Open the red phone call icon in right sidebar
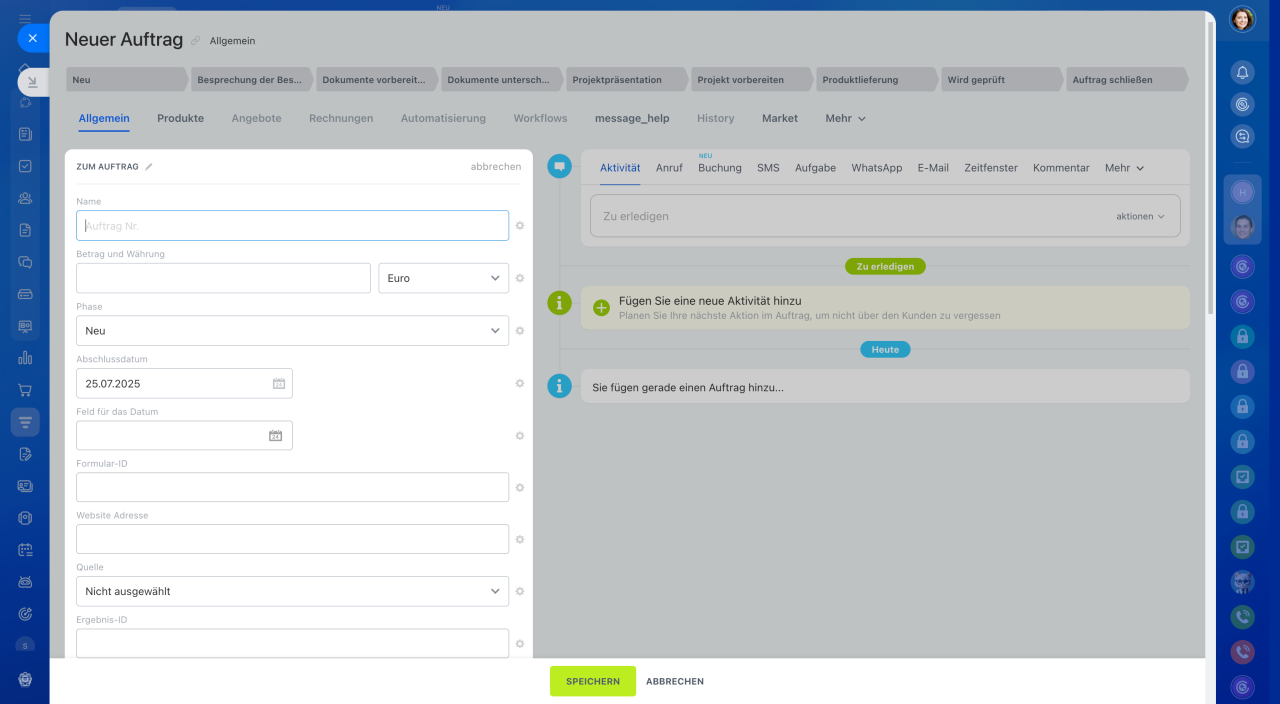 [1242, 652]
